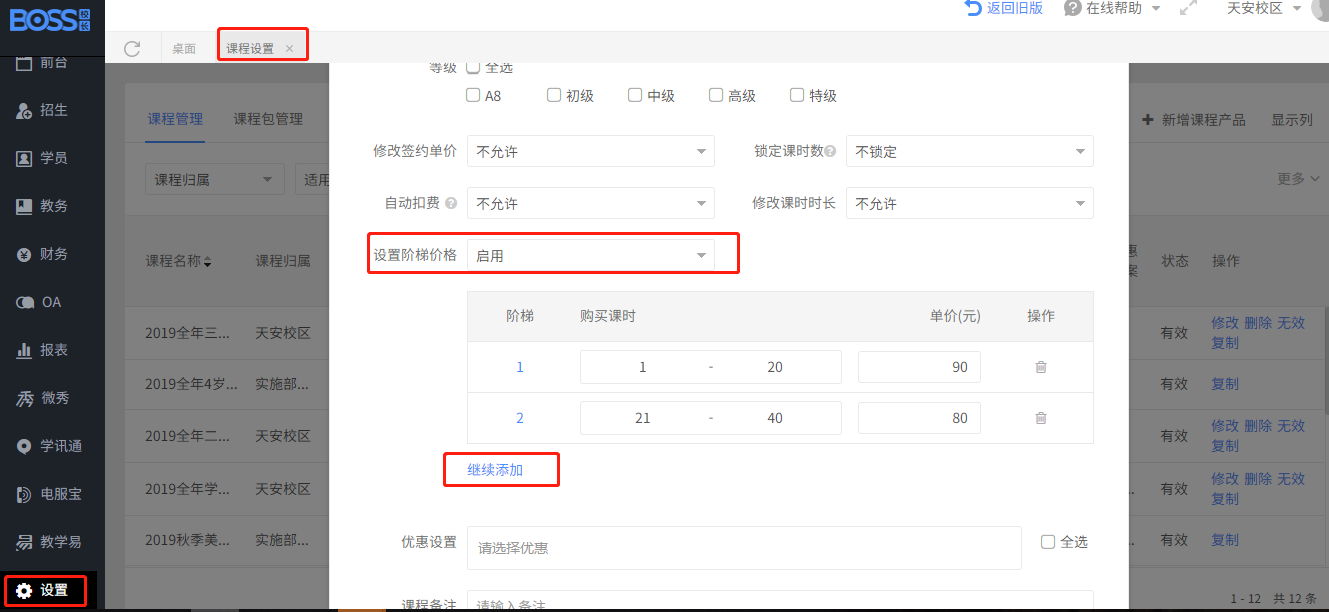Viewport: 1329px width, 612px height.
Task: Open the 招生 sidebar icon
Action: point(25,111)
